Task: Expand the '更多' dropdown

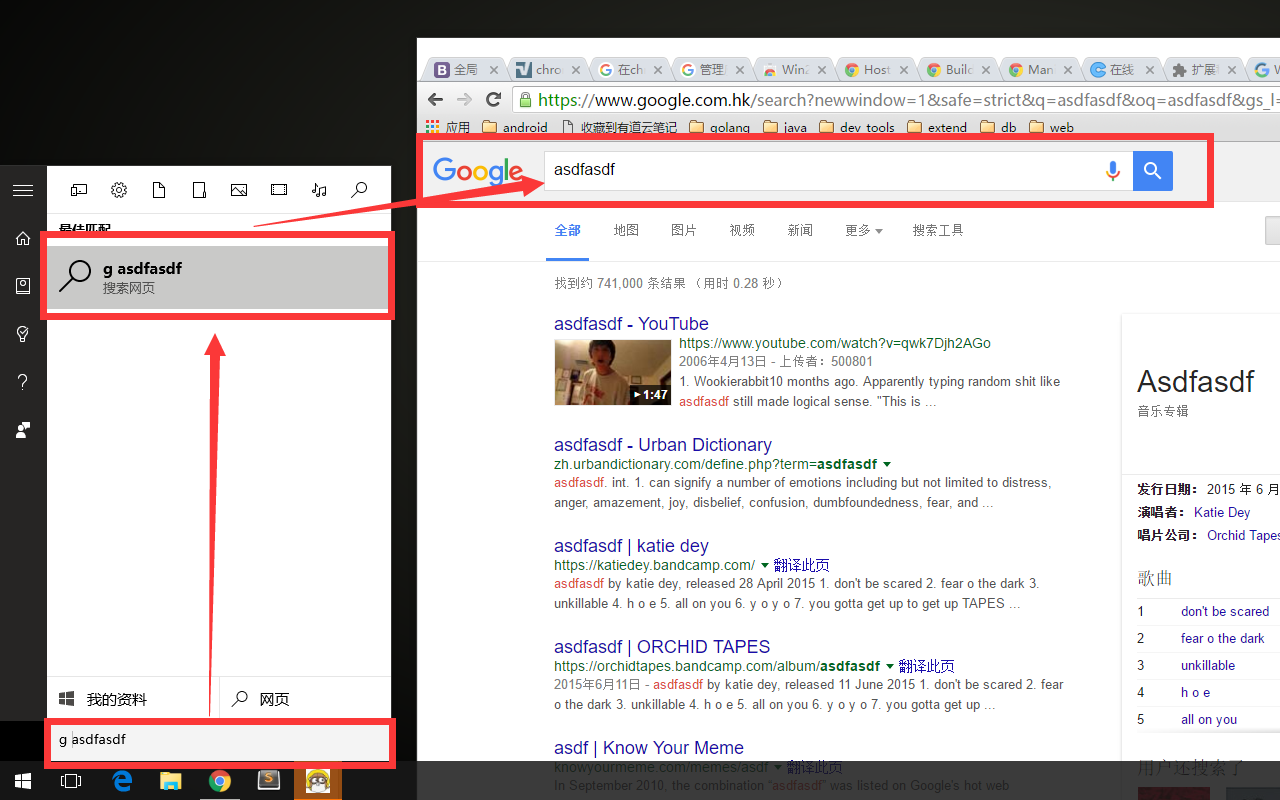Action: 863,230
